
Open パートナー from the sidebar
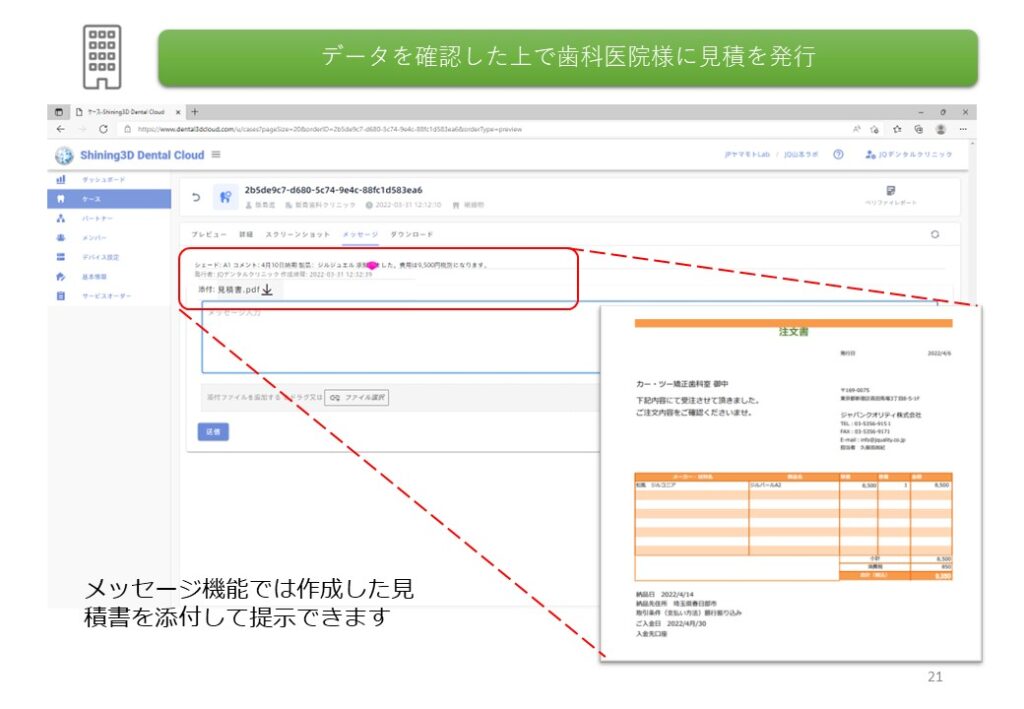click(x=99, y=218)
